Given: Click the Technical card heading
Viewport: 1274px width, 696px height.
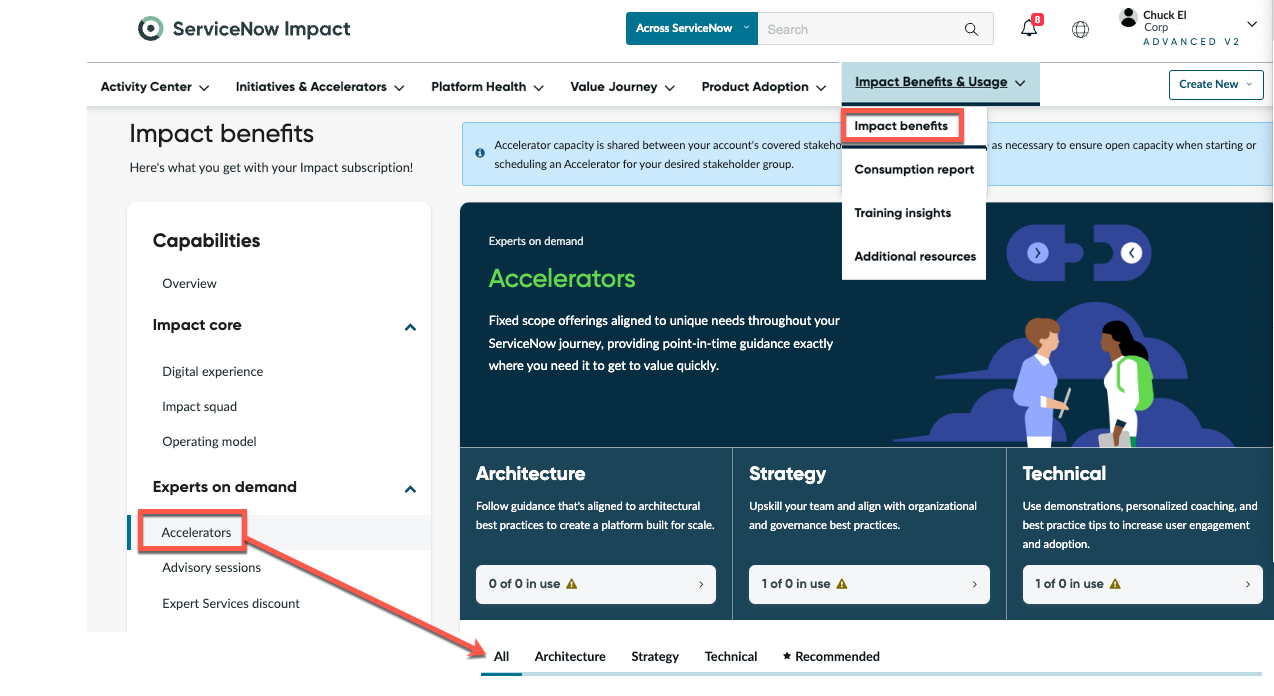Looking at the screenshot, I should (x=1064, y=474).
